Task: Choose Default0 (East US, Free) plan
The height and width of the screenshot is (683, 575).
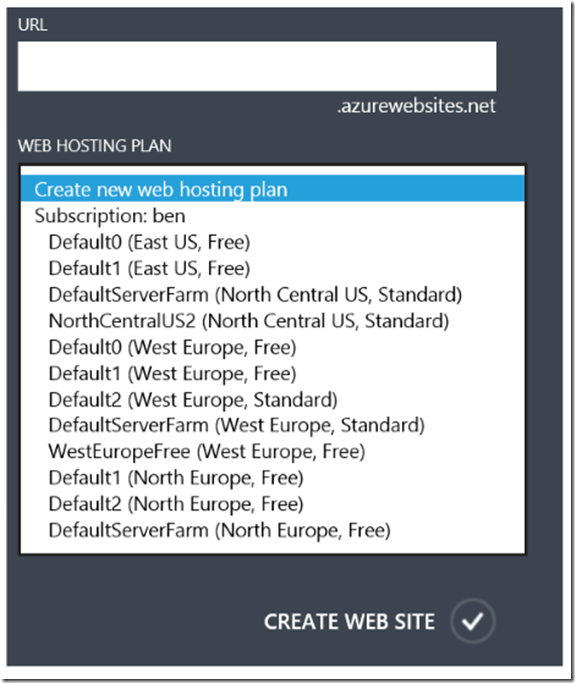Action: click(273, 242)
